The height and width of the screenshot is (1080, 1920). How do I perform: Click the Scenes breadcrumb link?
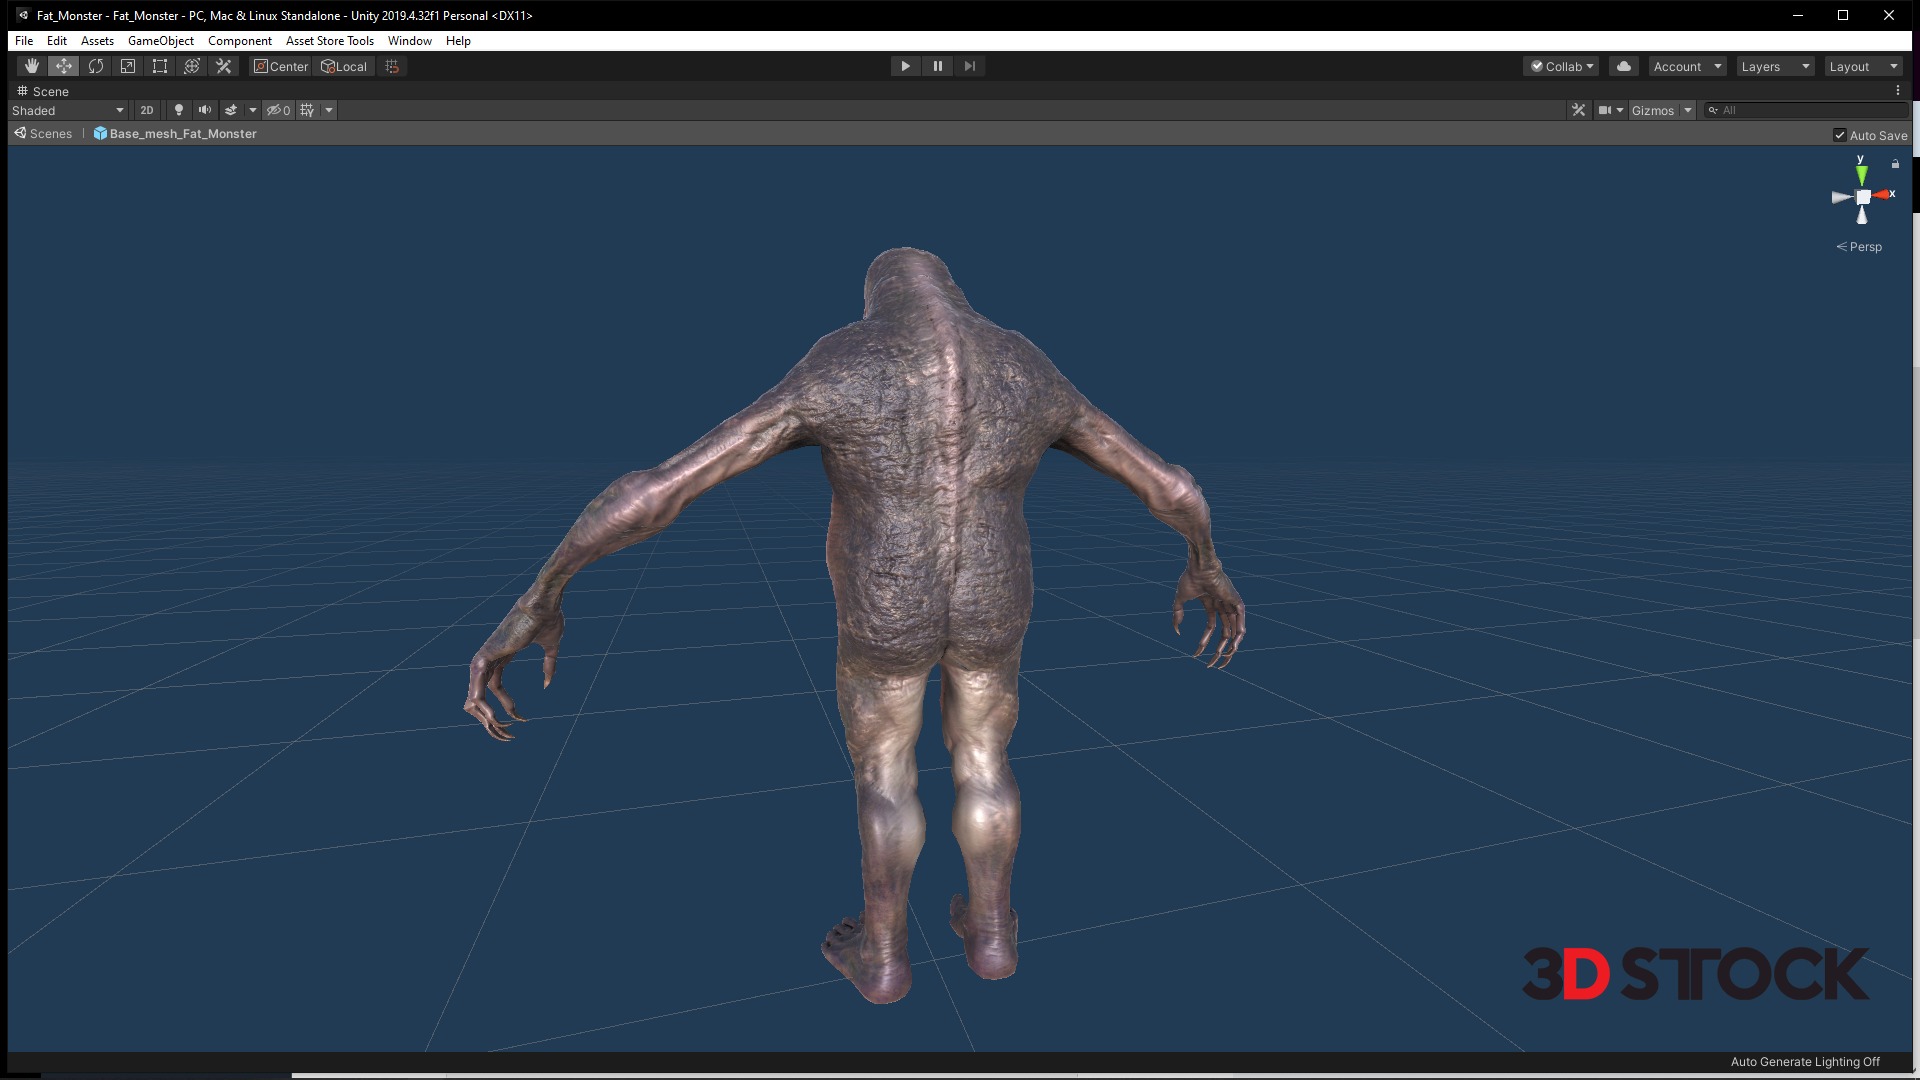pos(50,134)
